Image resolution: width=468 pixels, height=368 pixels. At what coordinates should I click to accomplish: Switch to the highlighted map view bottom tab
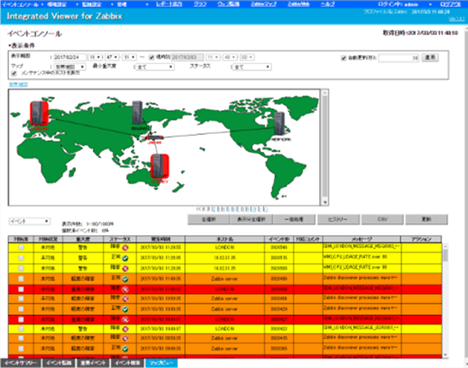coord(161,363)
